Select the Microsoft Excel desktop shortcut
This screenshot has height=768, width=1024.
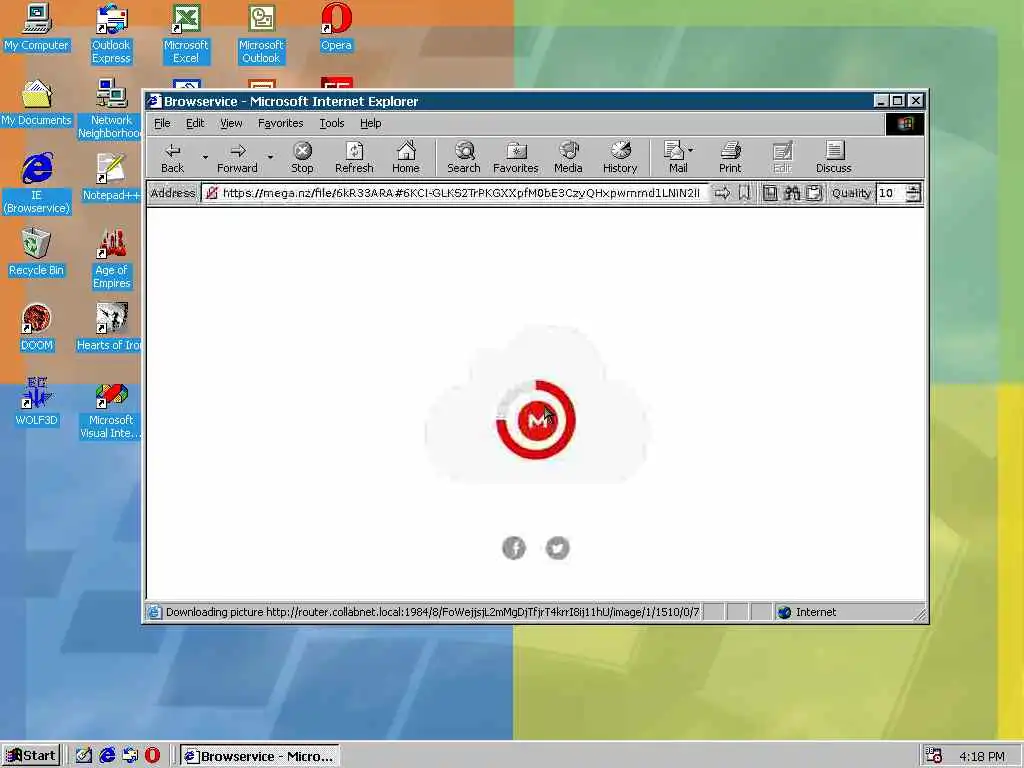(185, 33)
